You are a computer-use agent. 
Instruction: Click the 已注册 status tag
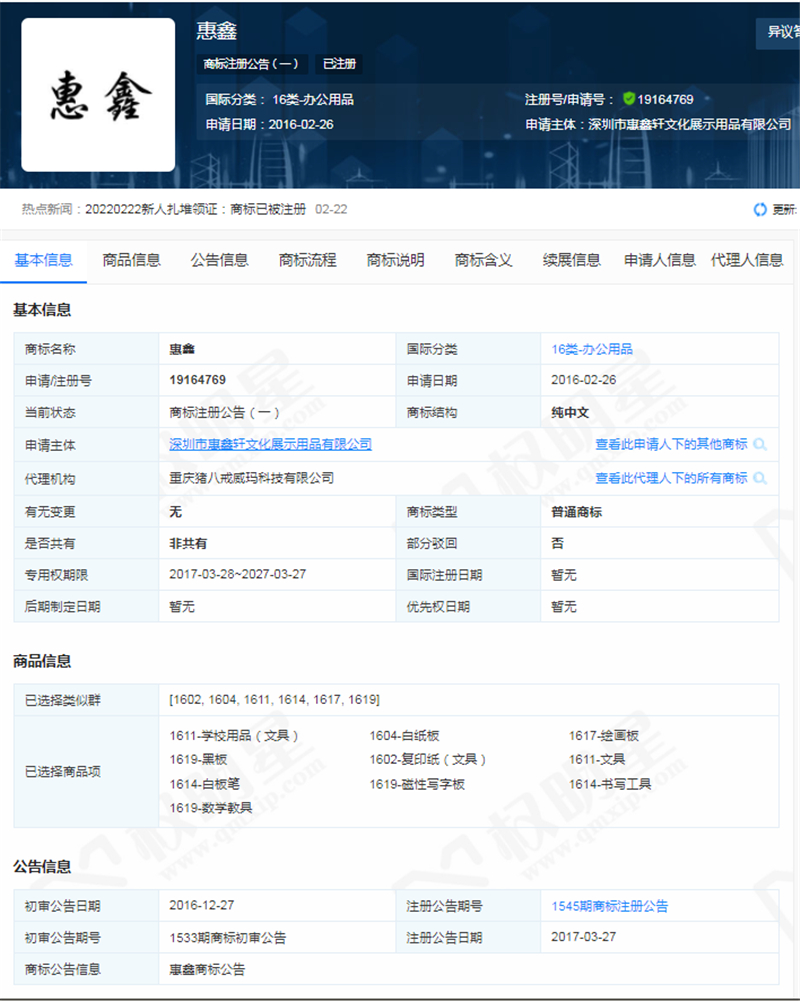click(339, 64)
